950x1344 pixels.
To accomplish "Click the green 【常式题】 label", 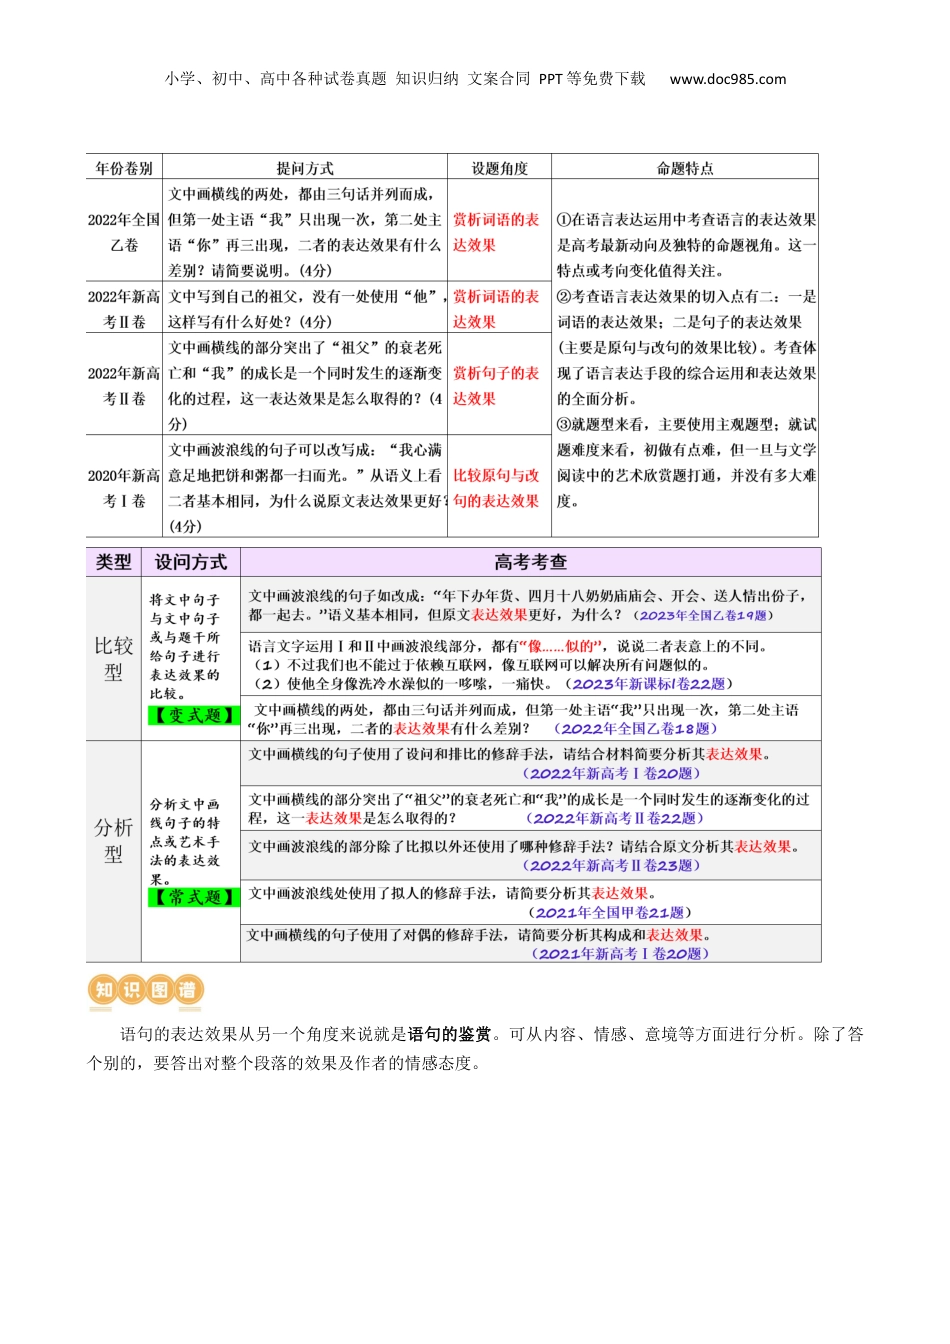I will point(191,897).
